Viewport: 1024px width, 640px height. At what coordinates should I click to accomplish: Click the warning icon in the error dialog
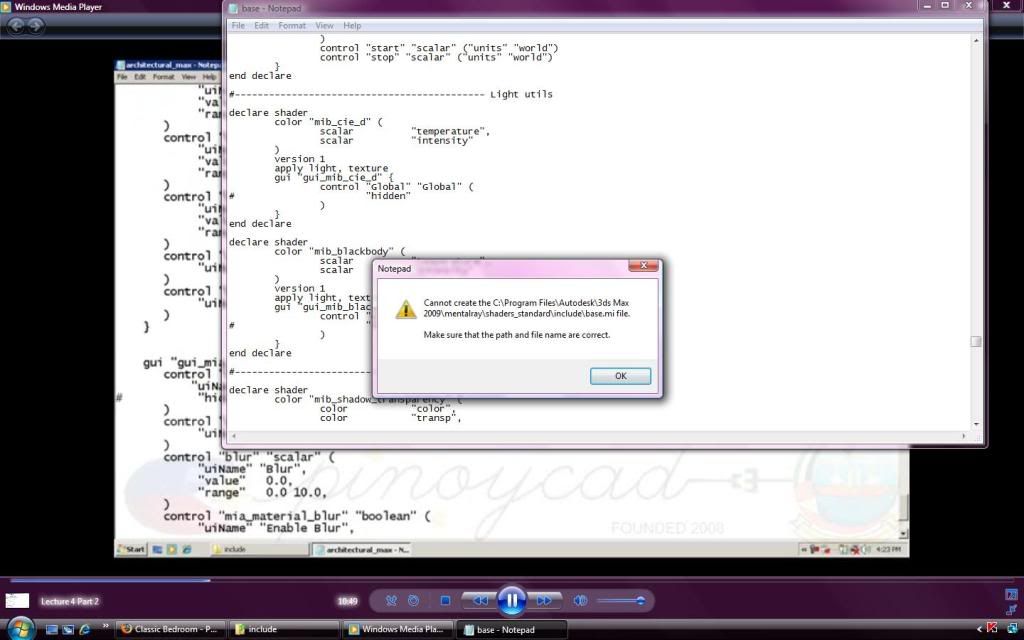tap(406, 309)
